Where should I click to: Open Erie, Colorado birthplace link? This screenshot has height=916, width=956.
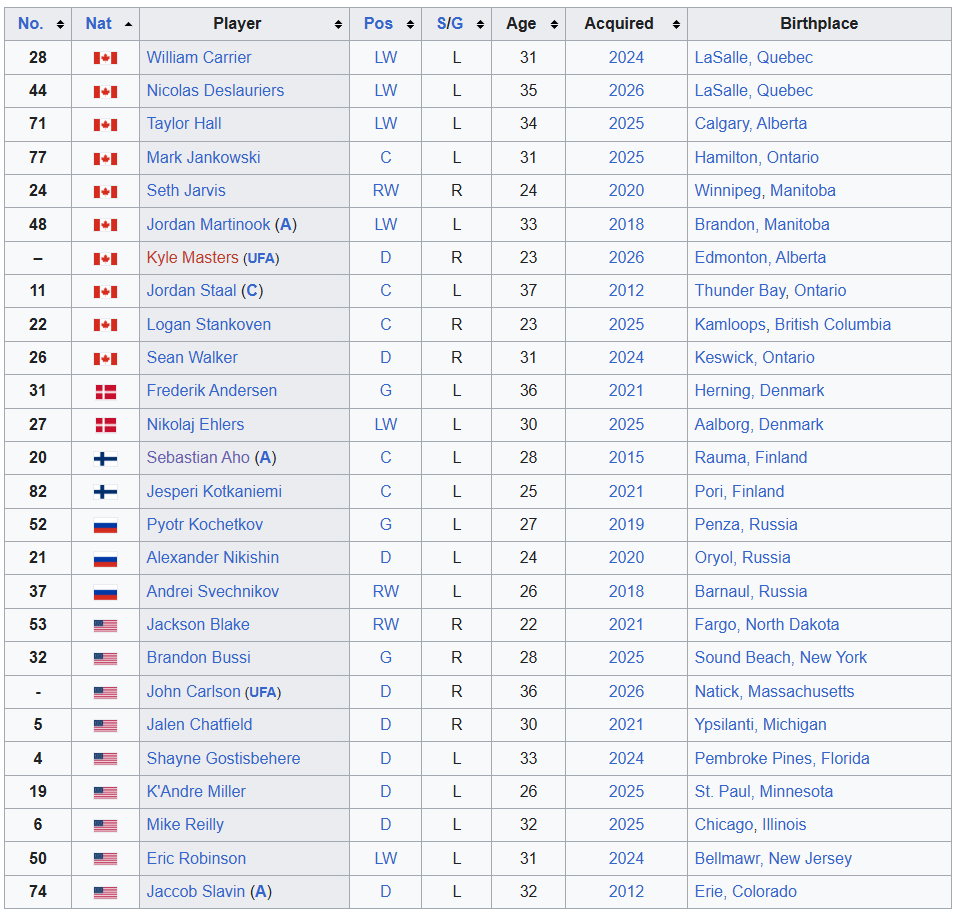point(745,891)
